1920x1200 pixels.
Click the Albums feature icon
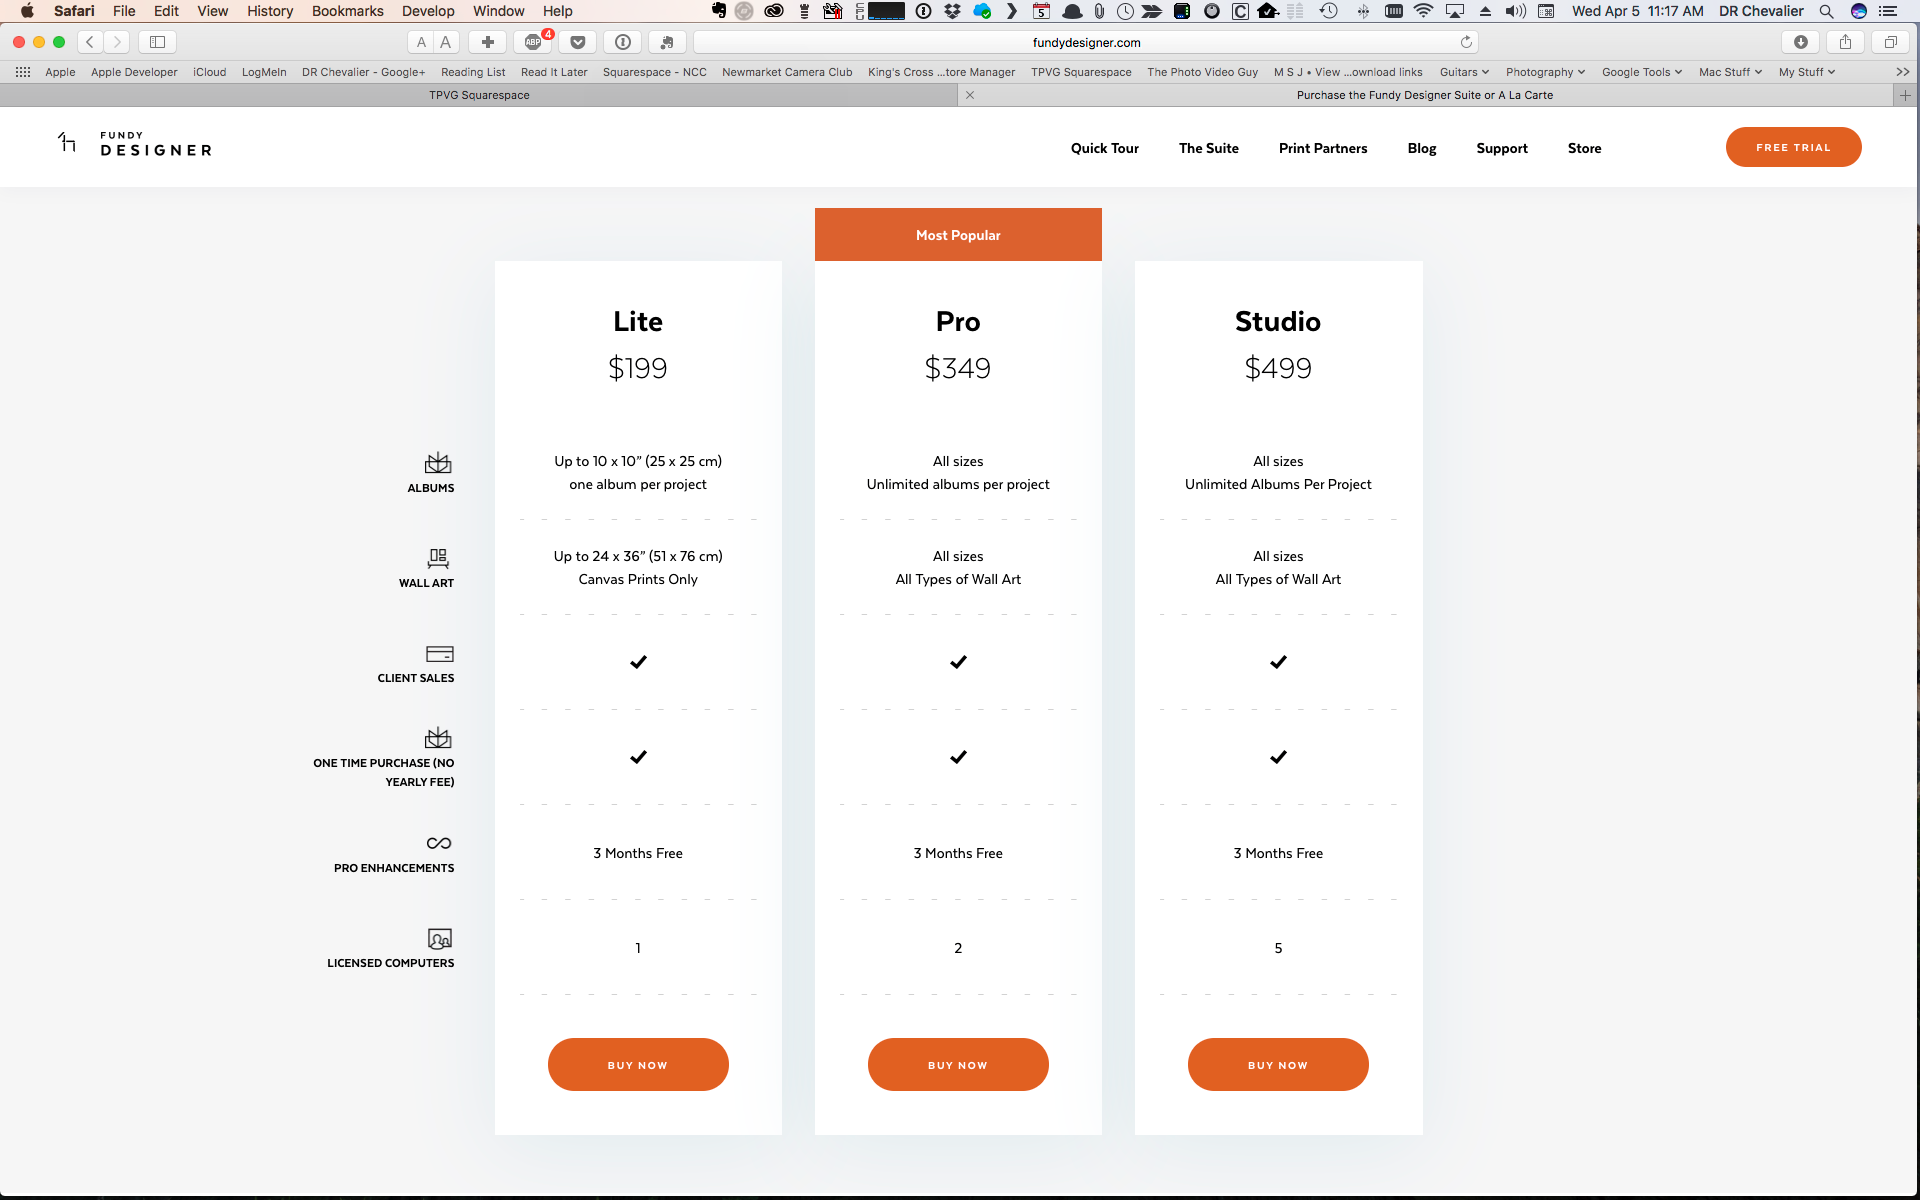click(438, 463)
